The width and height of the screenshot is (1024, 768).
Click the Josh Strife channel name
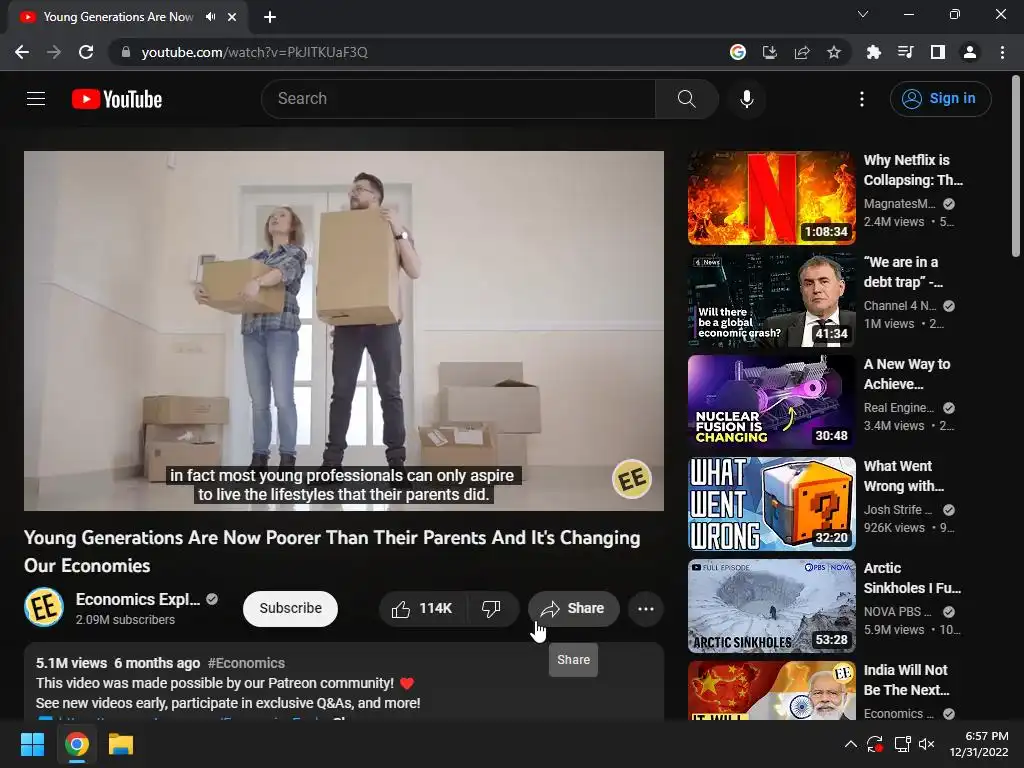pyautogui.click(x=898, y=509)
